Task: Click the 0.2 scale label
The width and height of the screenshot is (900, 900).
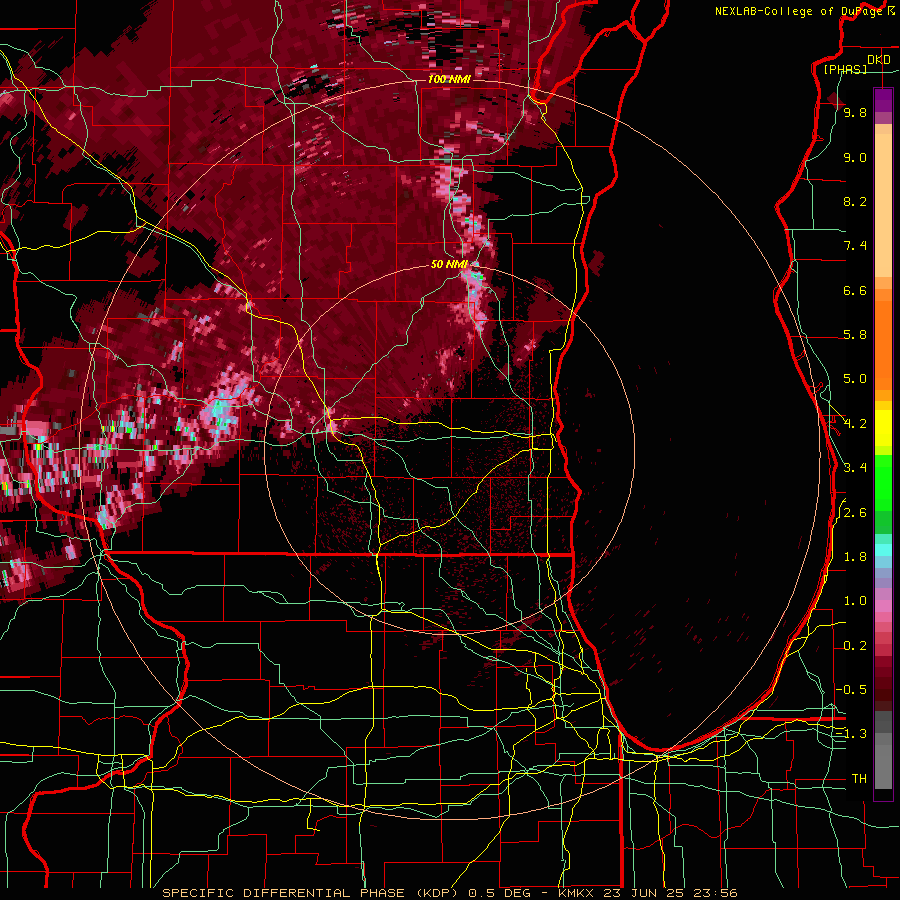Action: [x=855, y=646]
